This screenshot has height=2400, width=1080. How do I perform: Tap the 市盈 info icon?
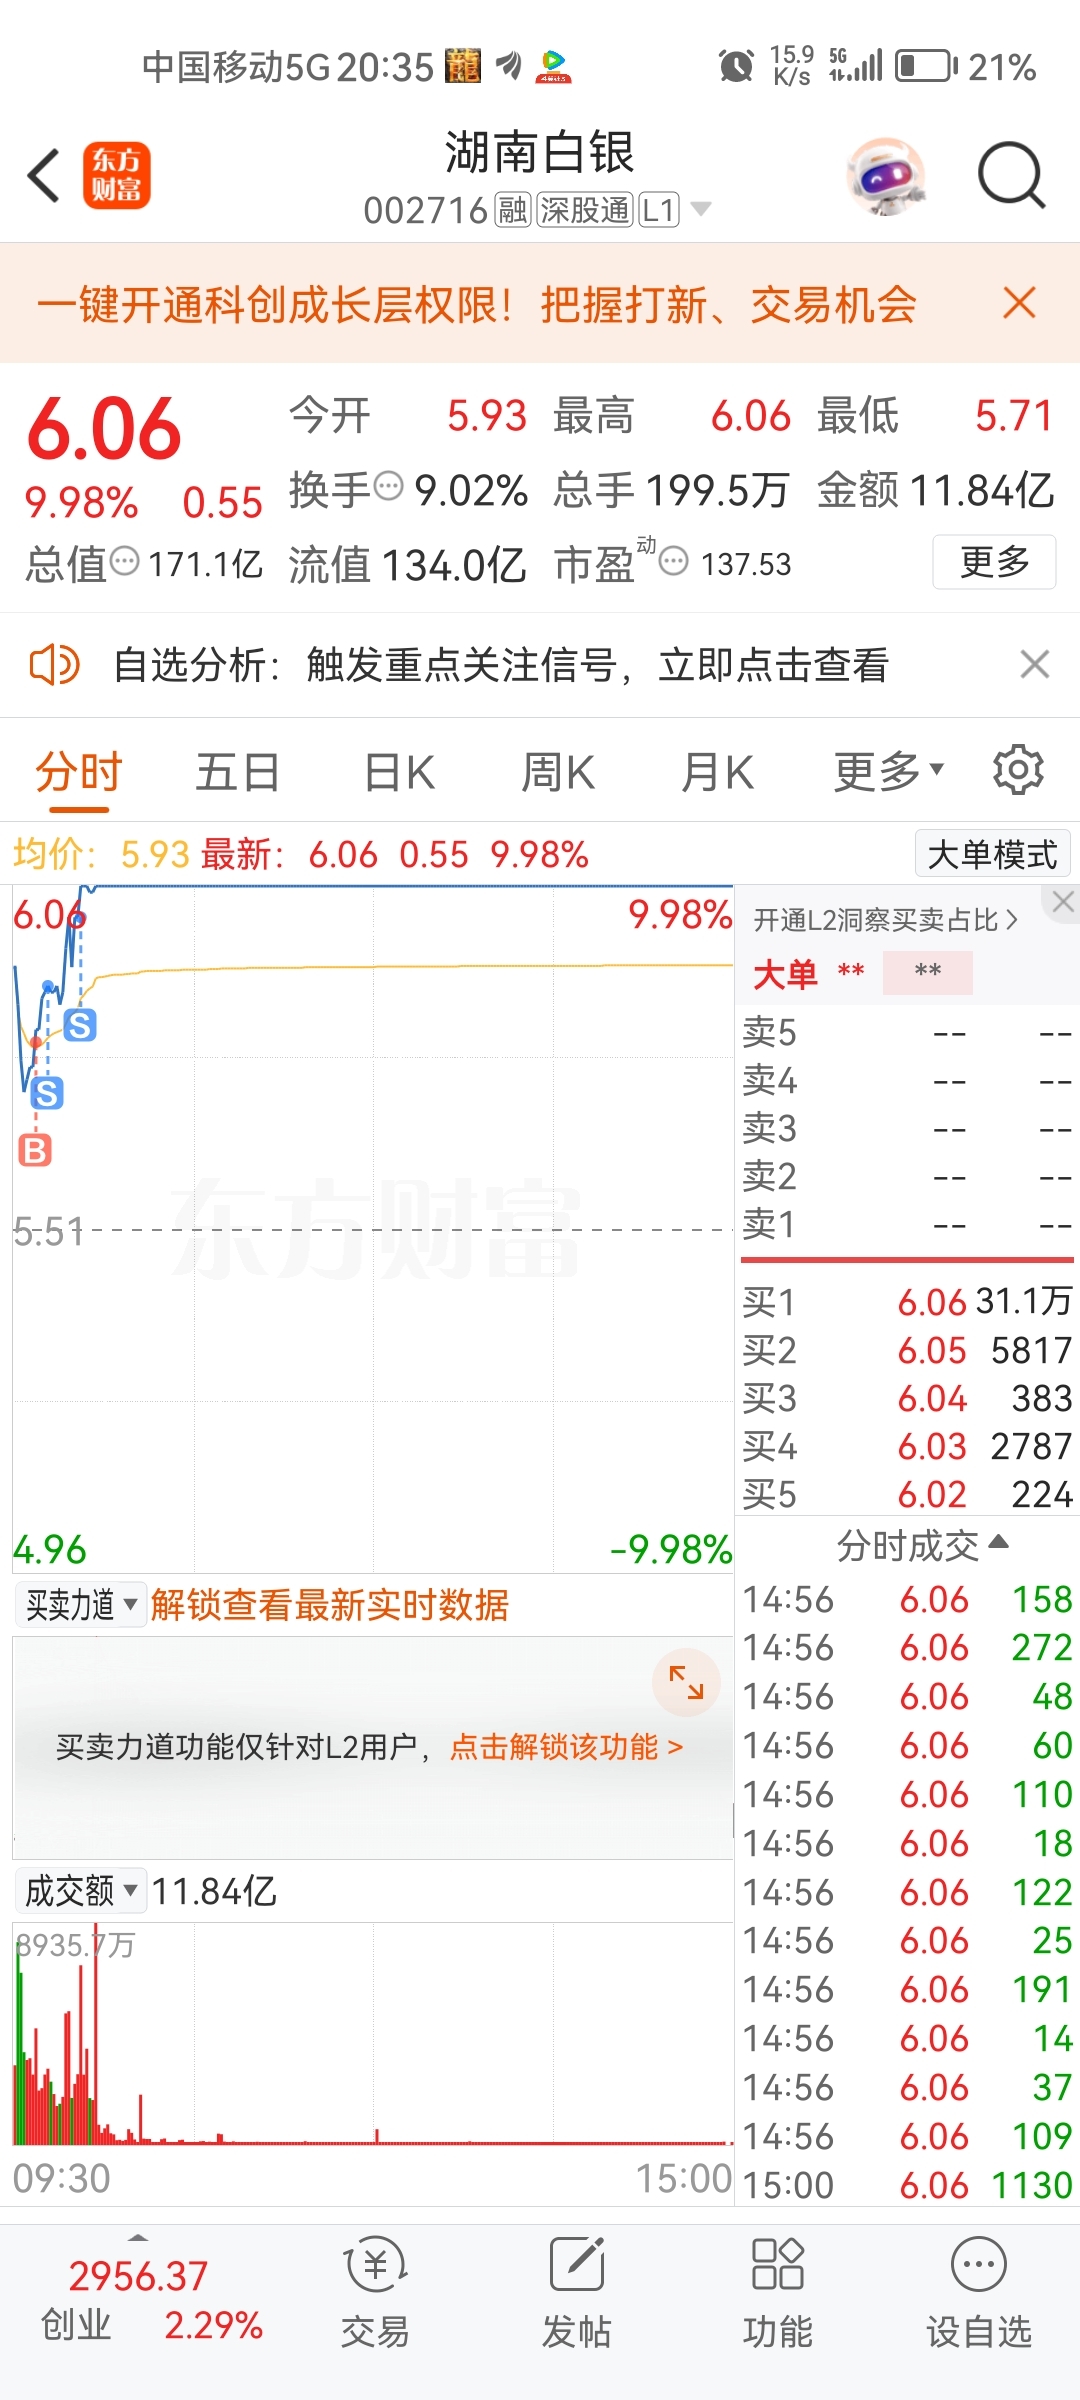coord(674,561)
